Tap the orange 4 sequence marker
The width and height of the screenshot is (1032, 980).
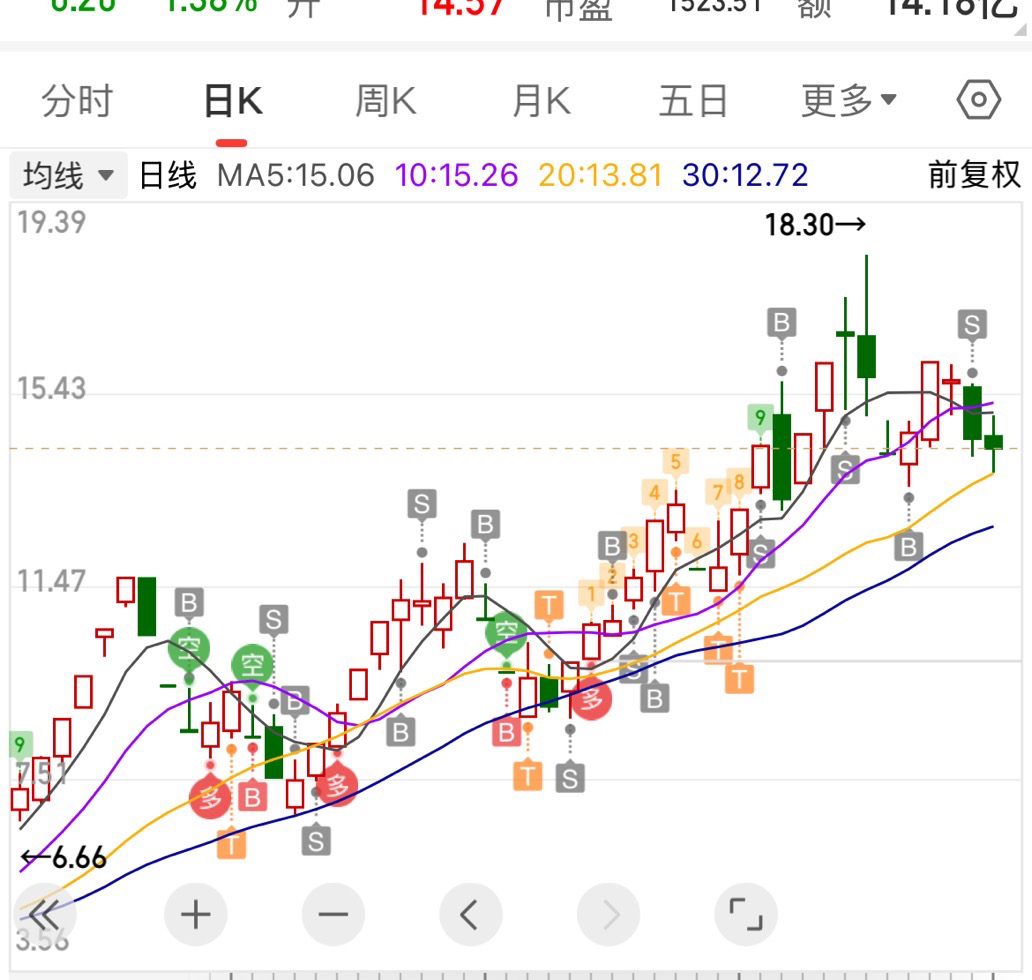654,492
